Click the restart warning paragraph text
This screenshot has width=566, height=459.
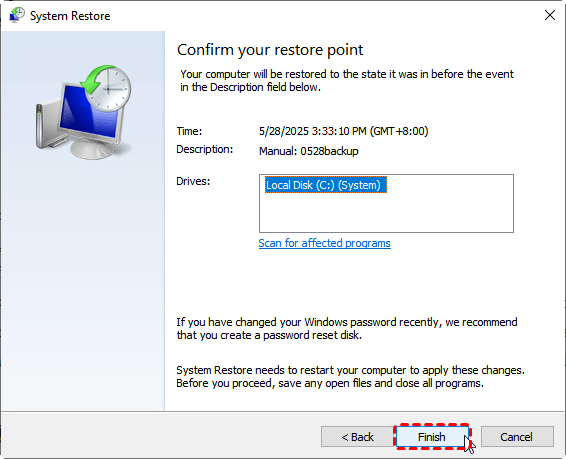(351, 376)
